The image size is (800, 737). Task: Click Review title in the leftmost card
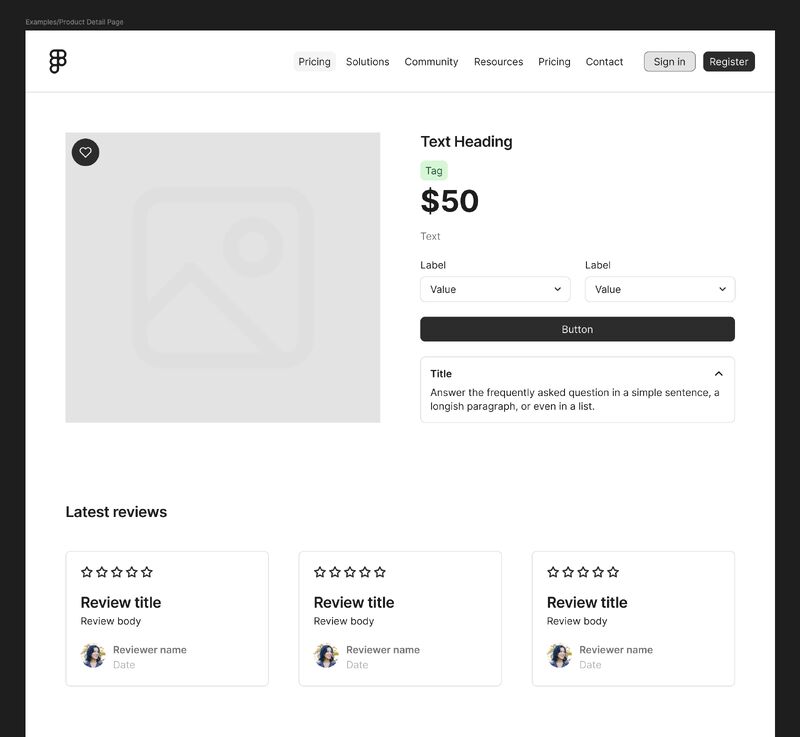pos(121,602)
